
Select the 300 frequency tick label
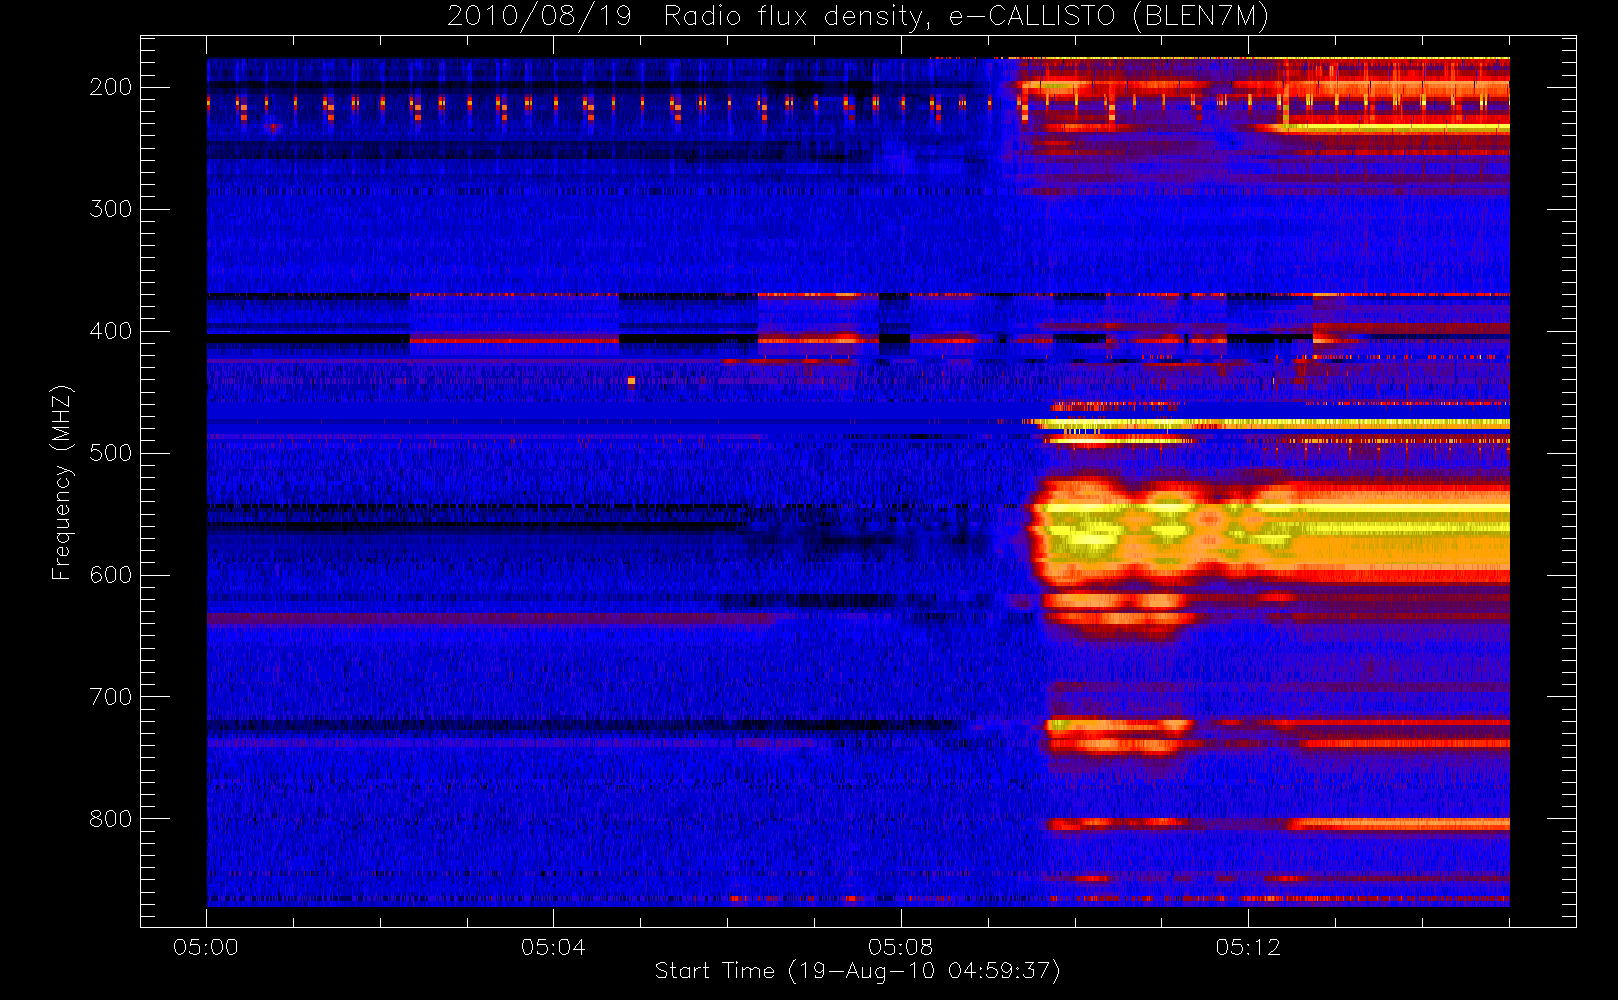click(111, 209)
